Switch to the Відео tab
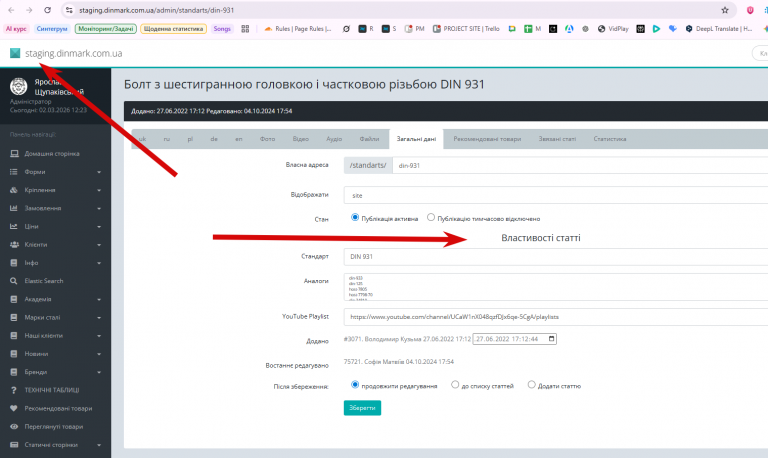This screenshot has height=458, width=768. point(301,139)
